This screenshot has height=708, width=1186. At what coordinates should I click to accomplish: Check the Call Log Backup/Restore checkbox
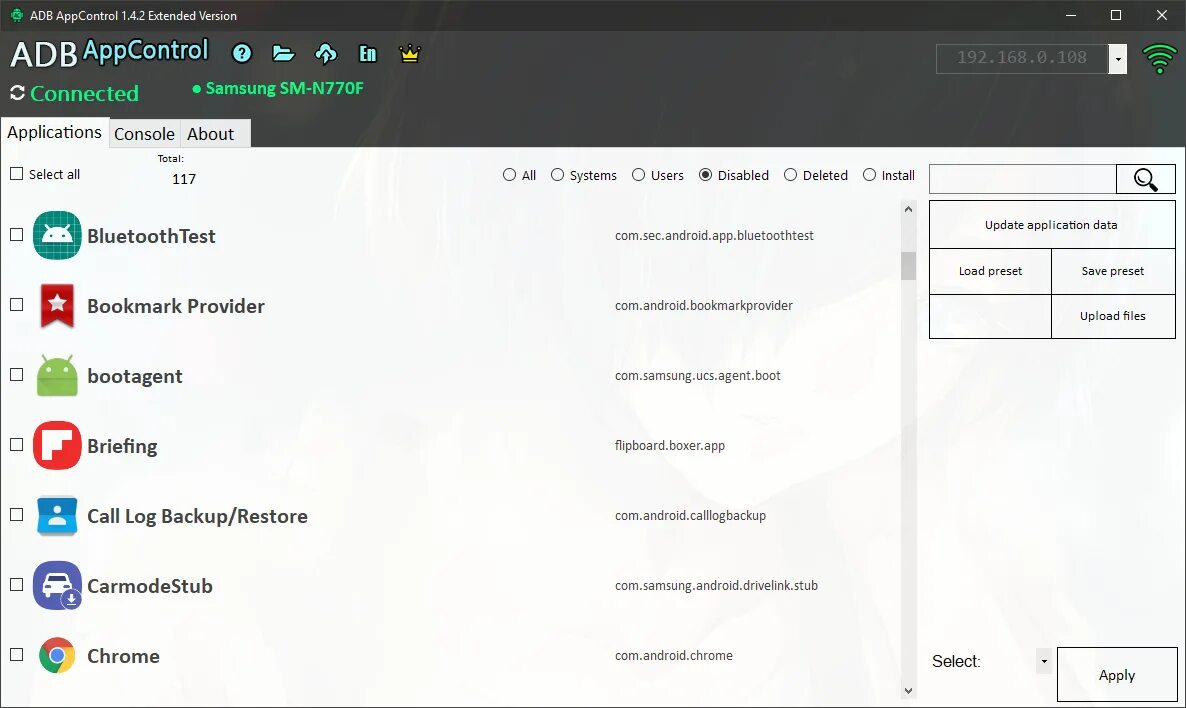17,515
